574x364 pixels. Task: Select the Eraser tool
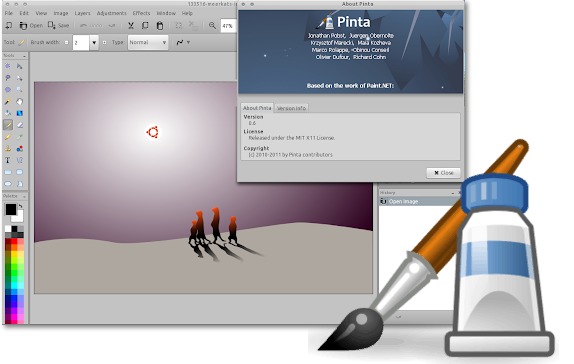19,125
